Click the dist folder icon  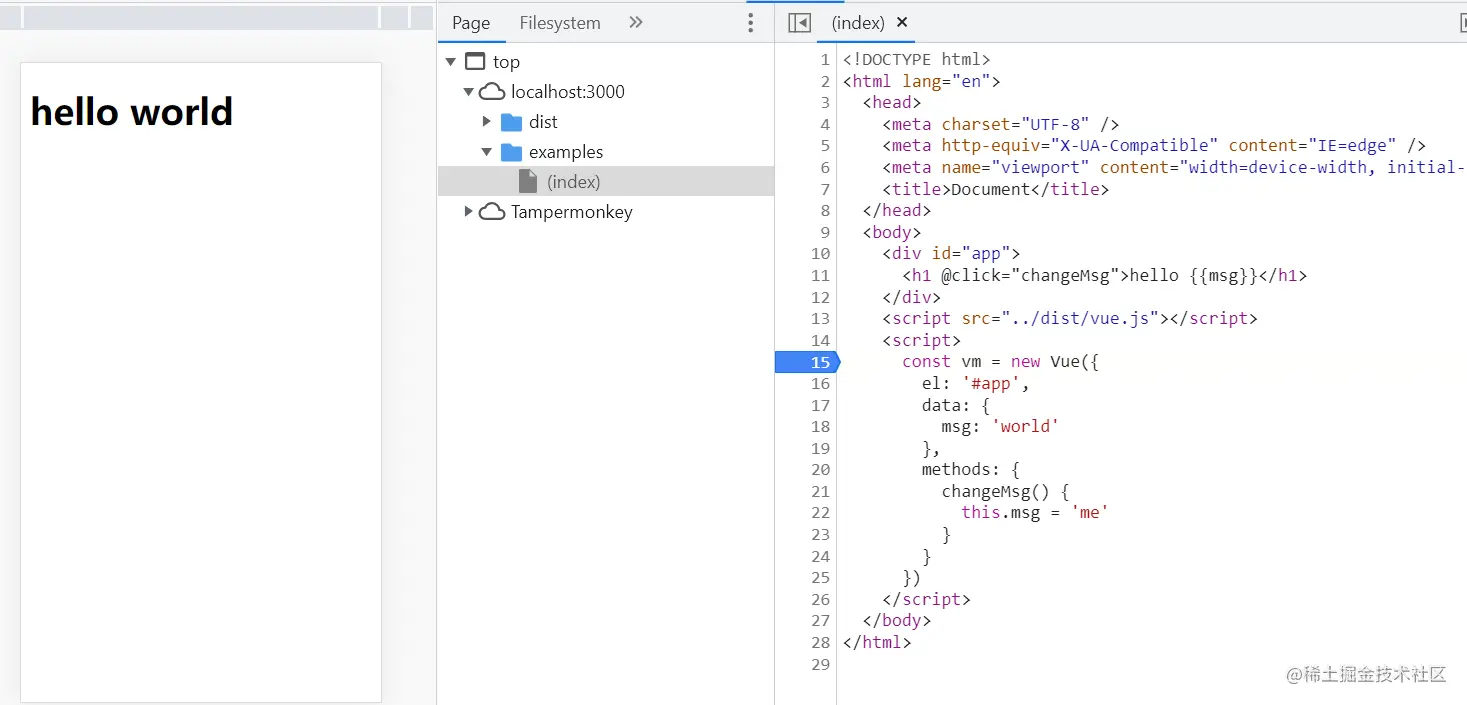(512, 122)
